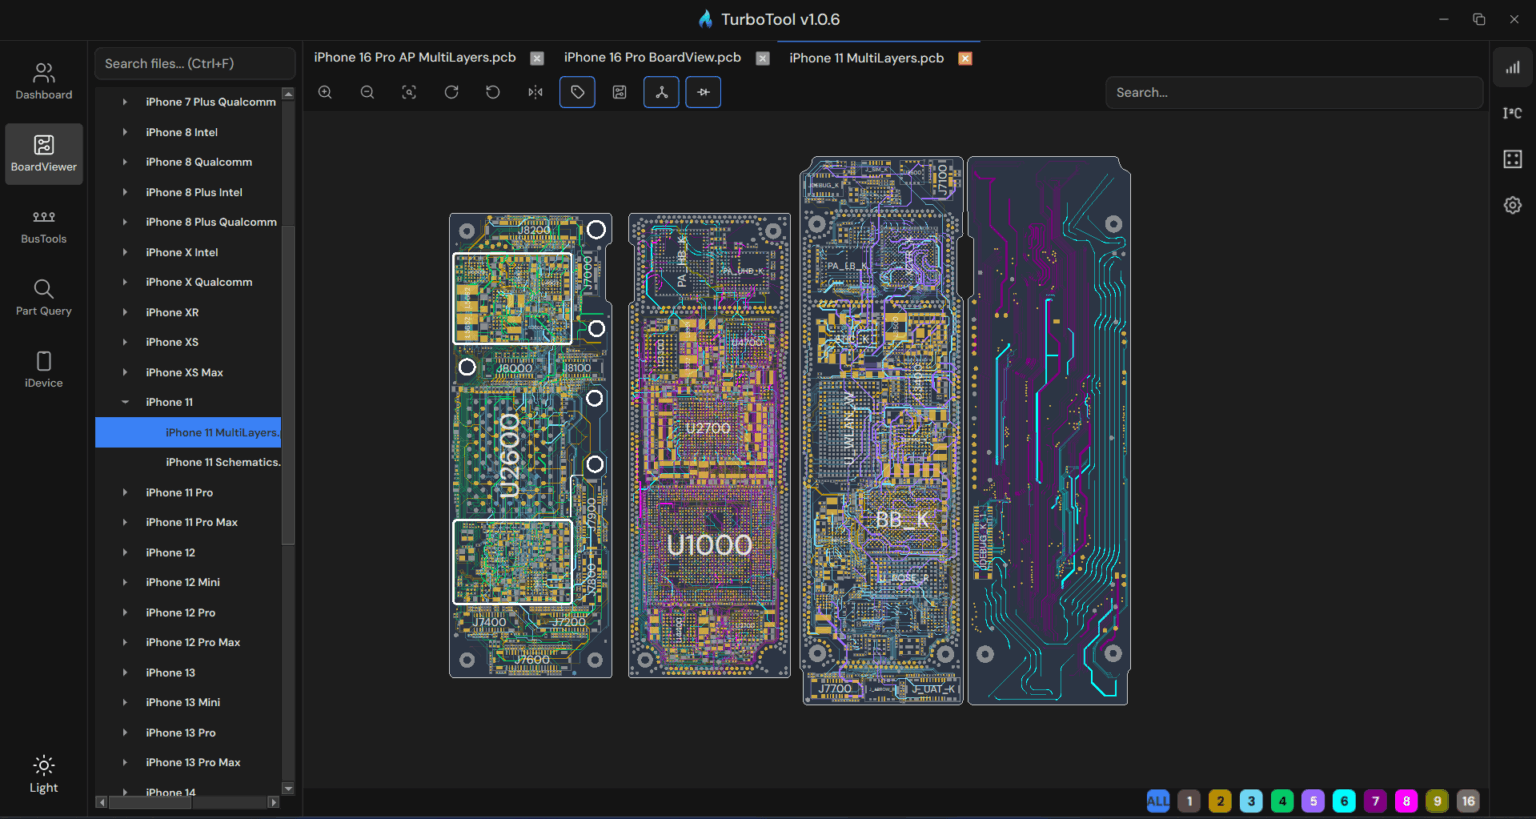Rotate the board counter-clockwise
Viewport: 1536px width, 819px height.
[x=493, y=92]
